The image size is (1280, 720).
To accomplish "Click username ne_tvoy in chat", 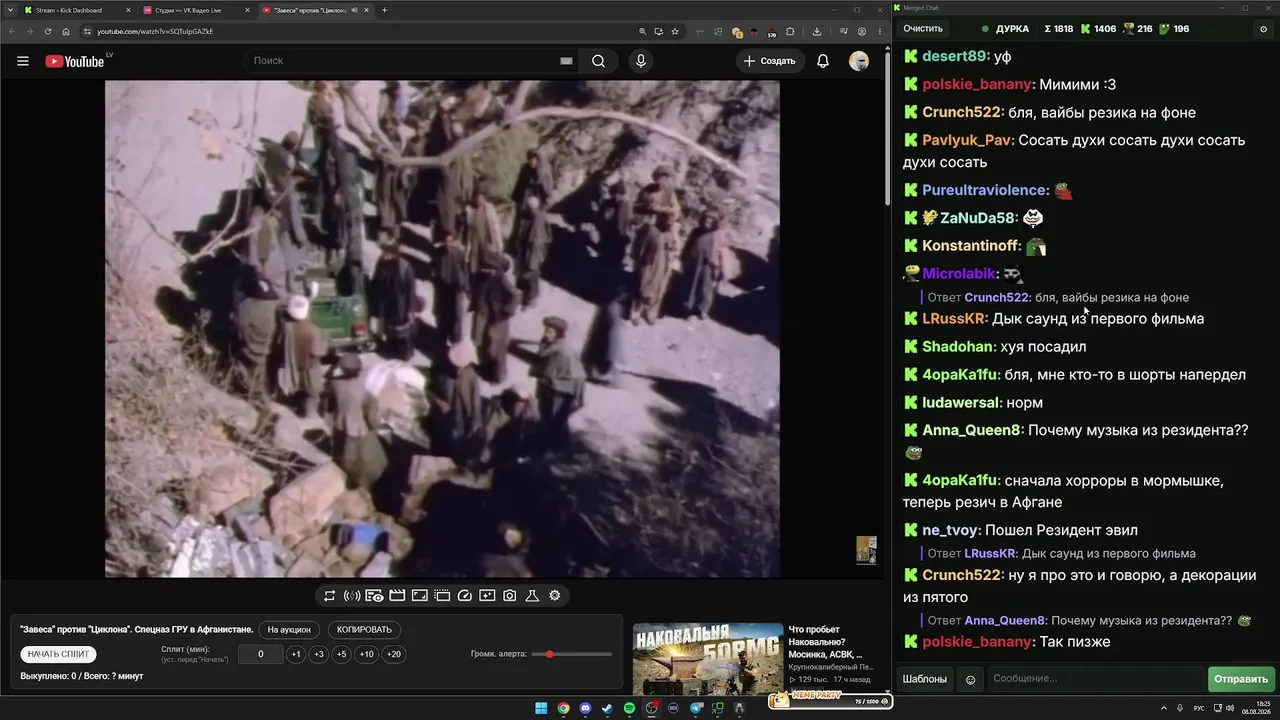I will (x=951, y=531).
